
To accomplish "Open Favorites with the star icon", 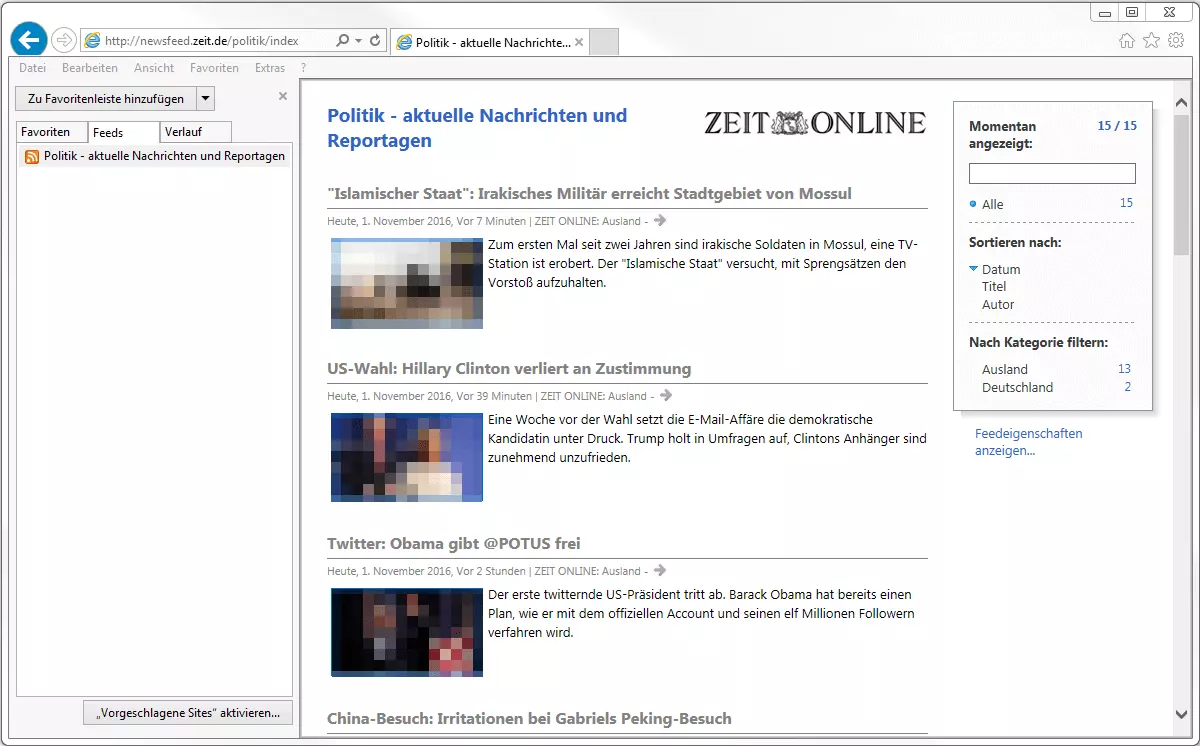I will pos(1151,41).
